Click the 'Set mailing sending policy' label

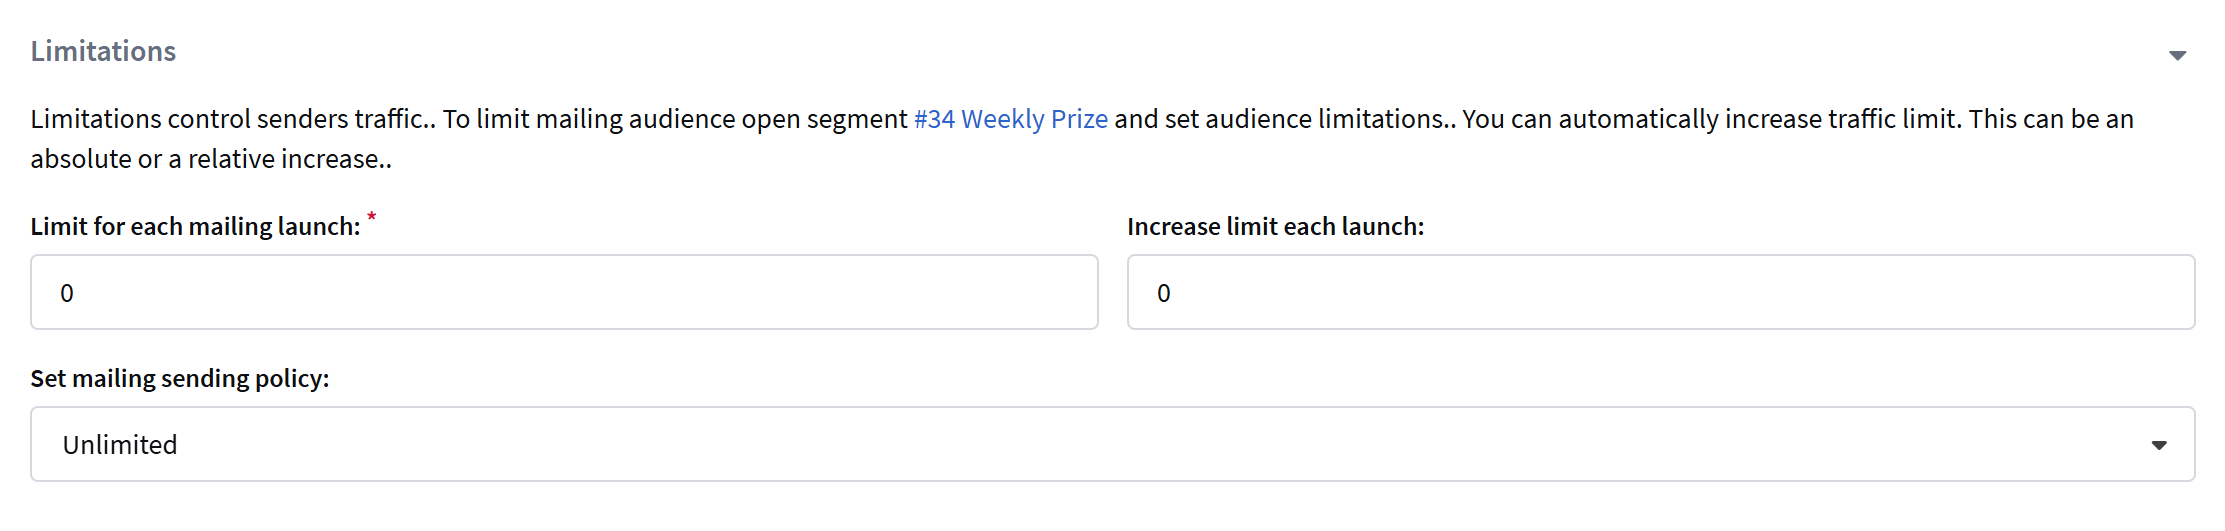coord(180,379)
